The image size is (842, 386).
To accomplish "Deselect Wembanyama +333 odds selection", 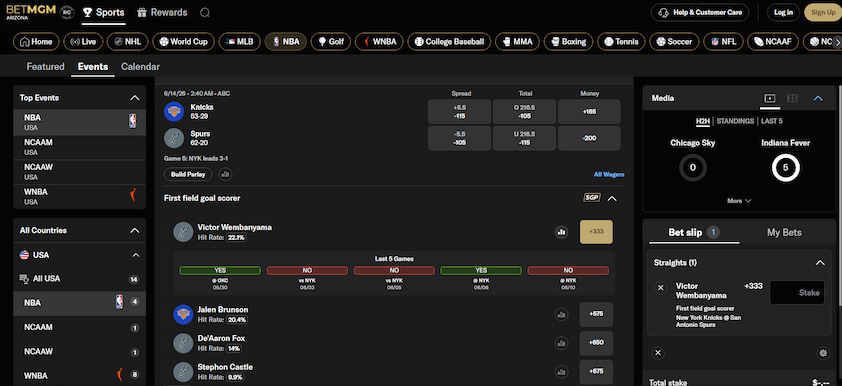I will pos(596,232).
